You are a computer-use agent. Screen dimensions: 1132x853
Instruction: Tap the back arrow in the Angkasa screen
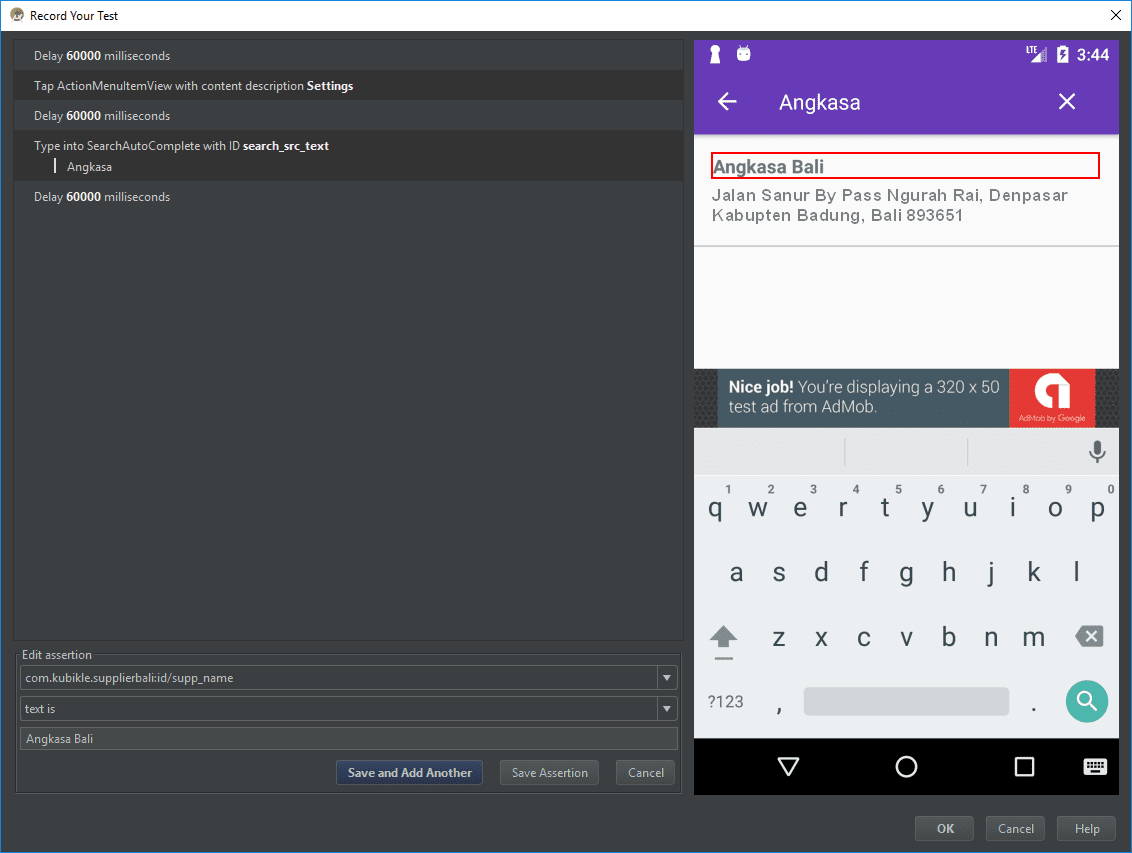pos(727,101)
